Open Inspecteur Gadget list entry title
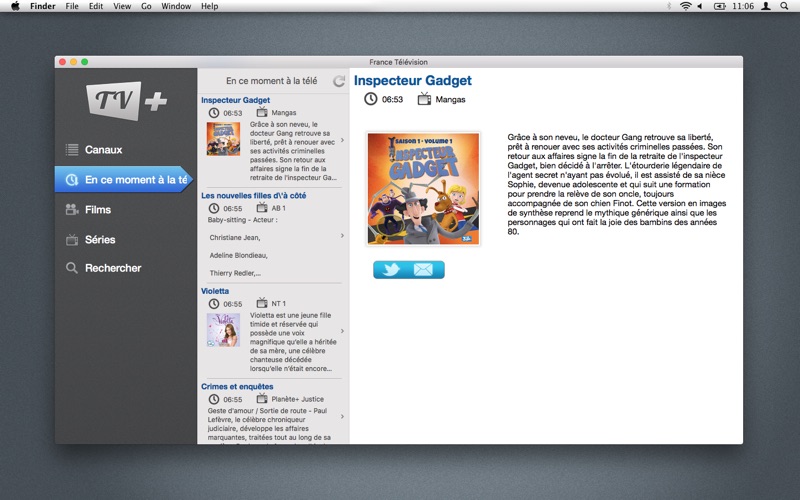 235,100
